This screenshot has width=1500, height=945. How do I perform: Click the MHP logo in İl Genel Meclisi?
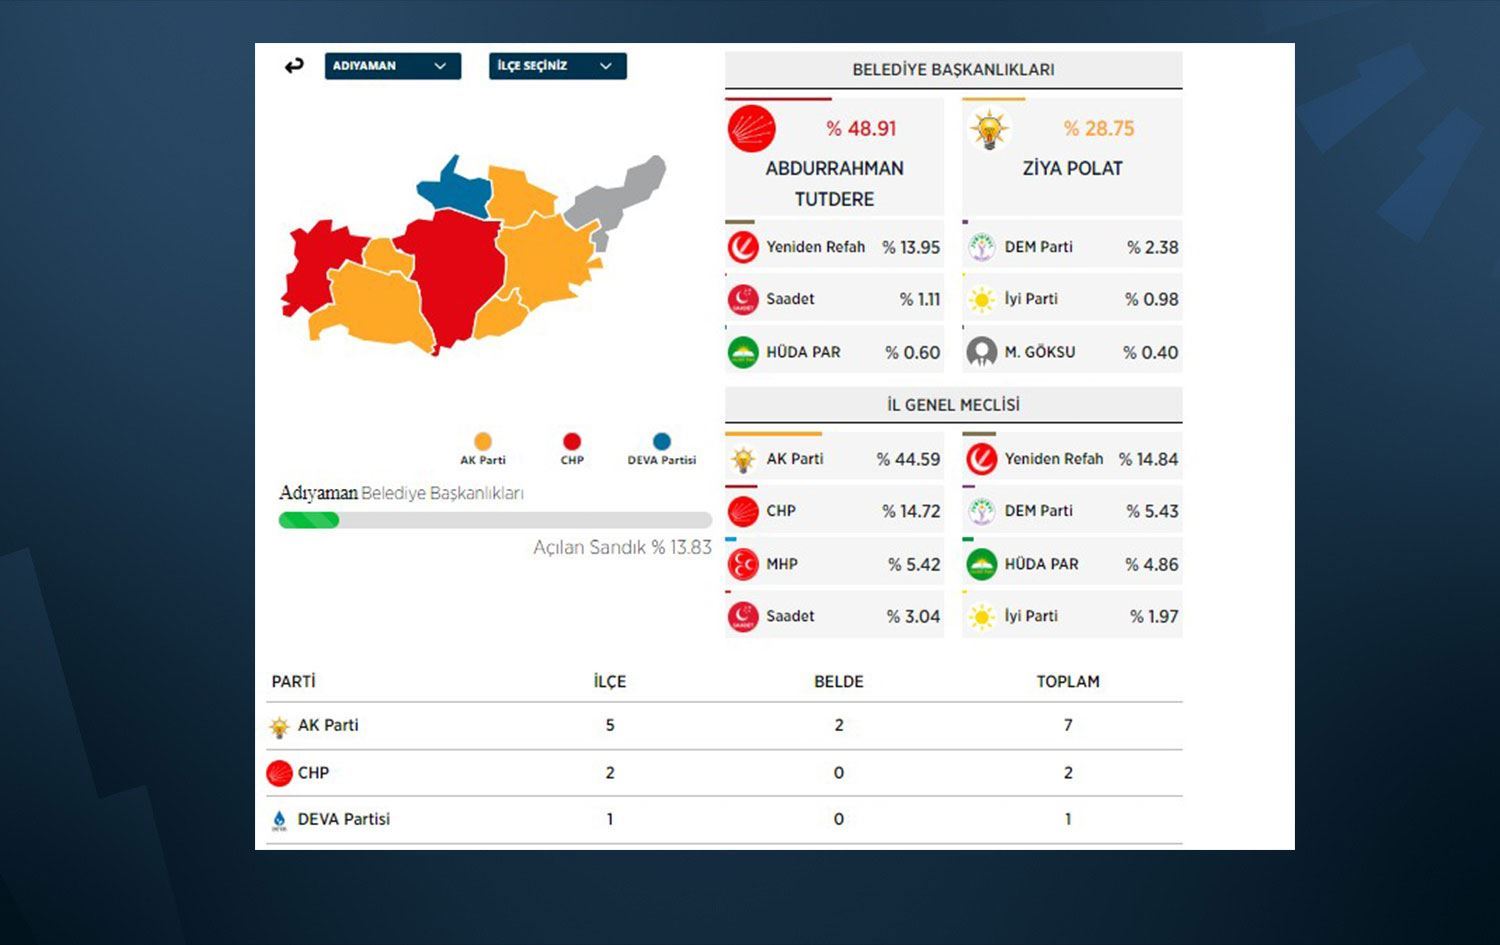[x=743, y=564]
